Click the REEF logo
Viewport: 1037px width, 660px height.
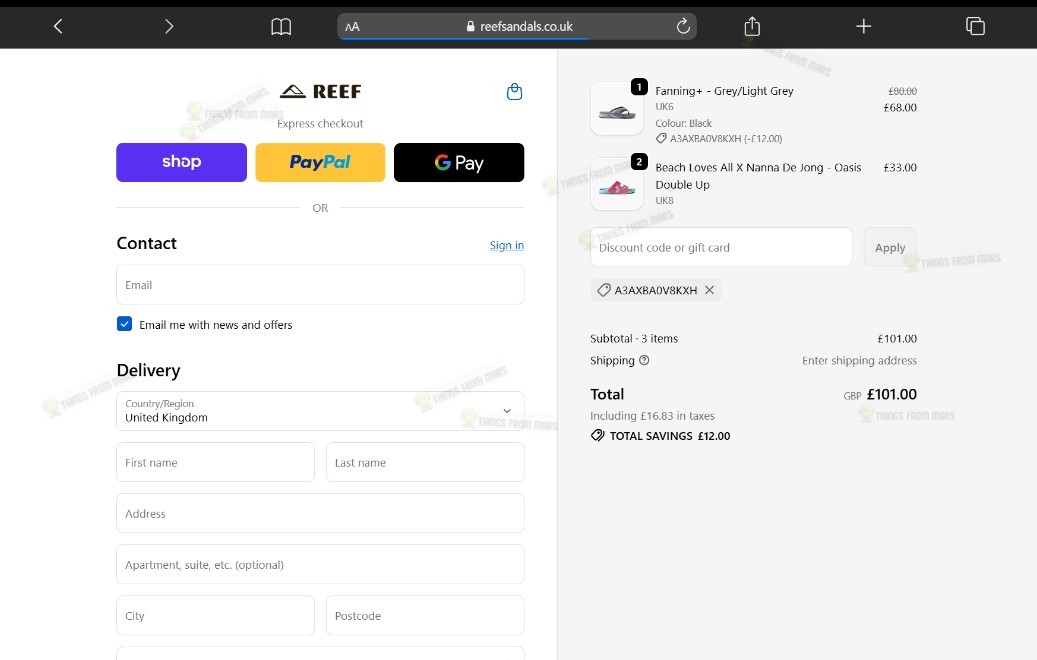321,91
